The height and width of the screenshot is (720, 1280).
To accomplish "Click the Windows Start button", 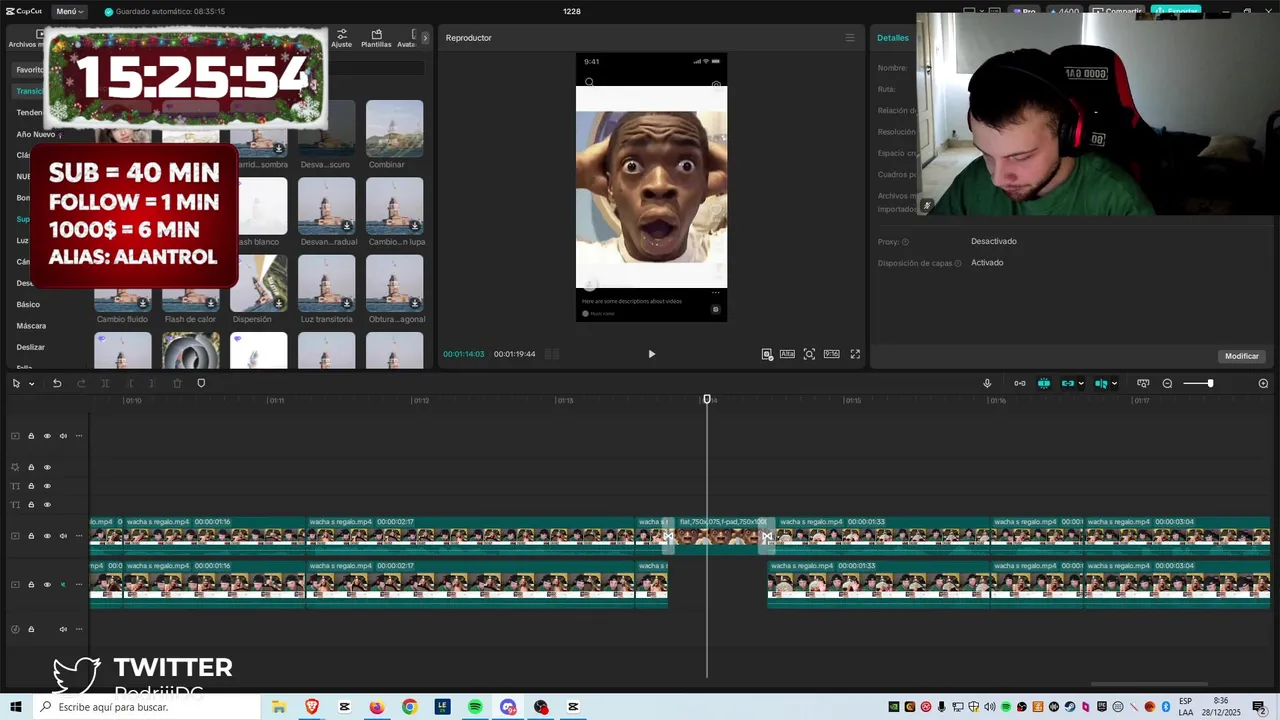I will point(16,707).
